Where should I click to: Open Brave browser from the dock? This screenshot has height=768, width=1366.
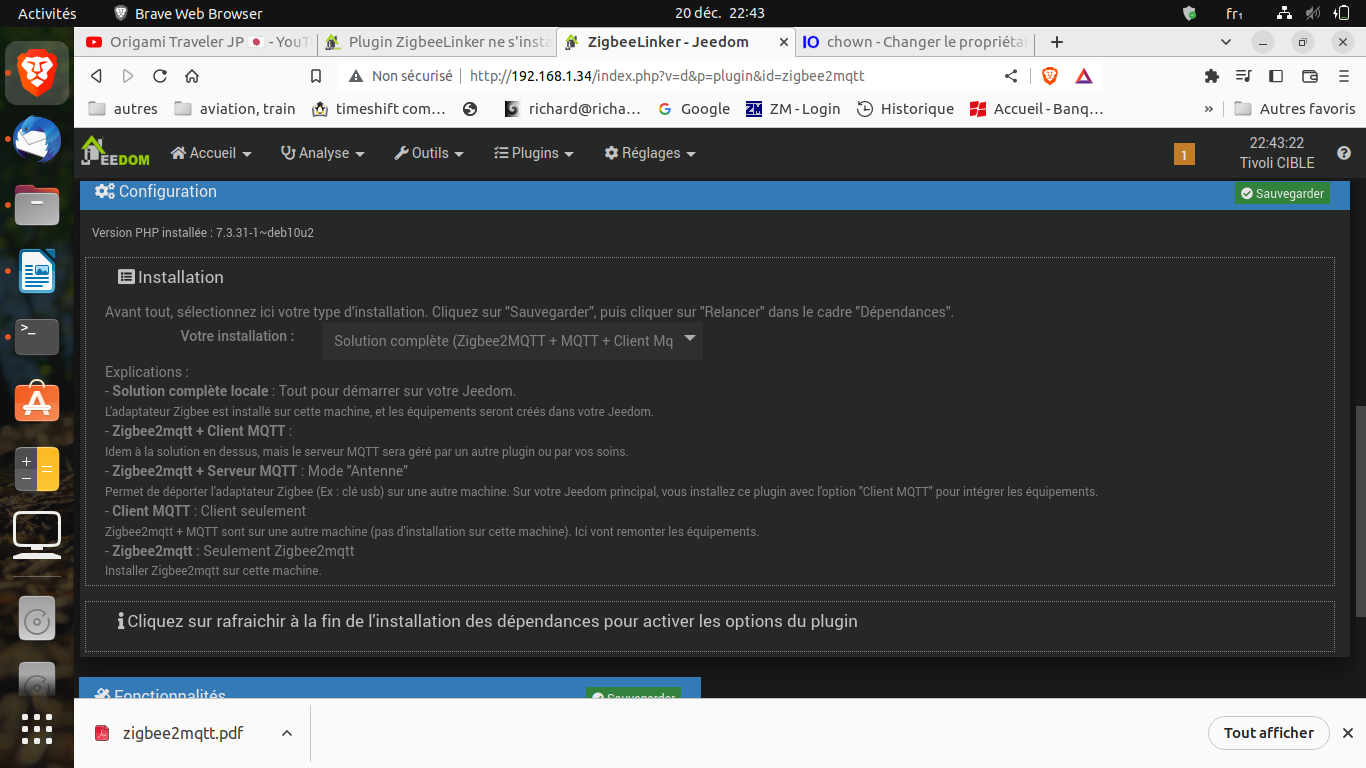(37, 72)
